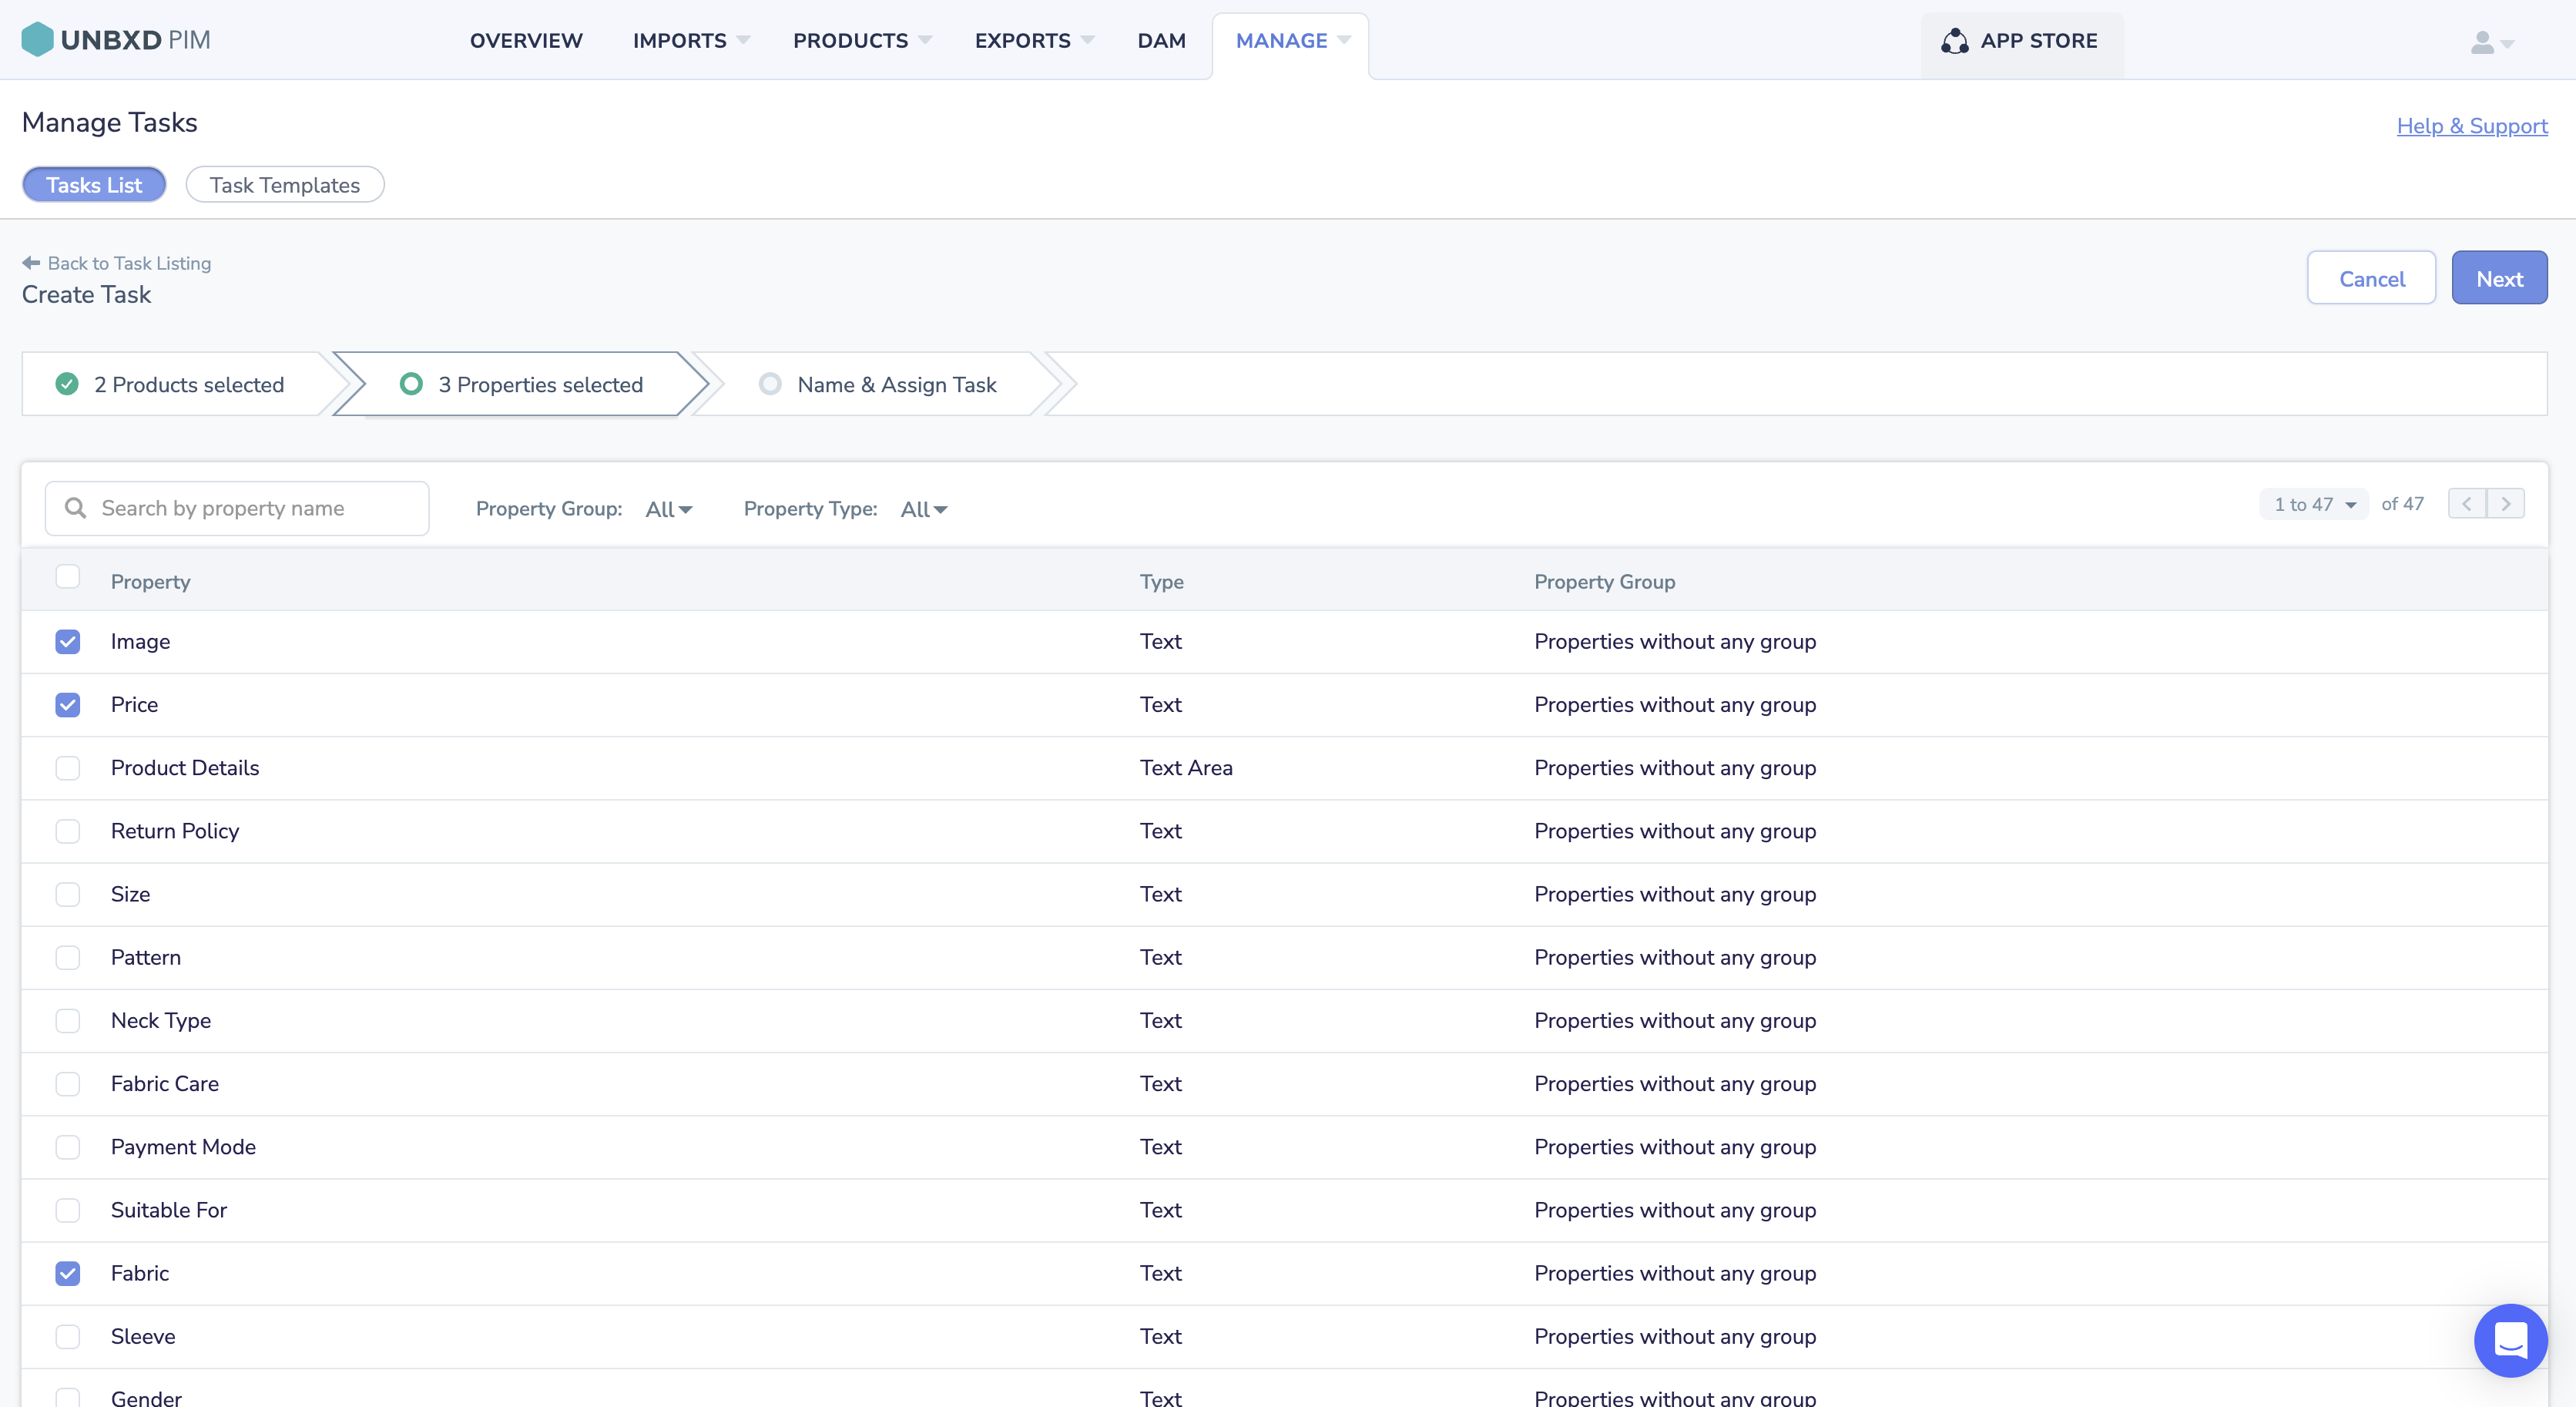Open the 1 to 47 page range dropdown
The height and width of the screenshot is (1407, 2576).
pyautogui.click(x=2314, y=504)
